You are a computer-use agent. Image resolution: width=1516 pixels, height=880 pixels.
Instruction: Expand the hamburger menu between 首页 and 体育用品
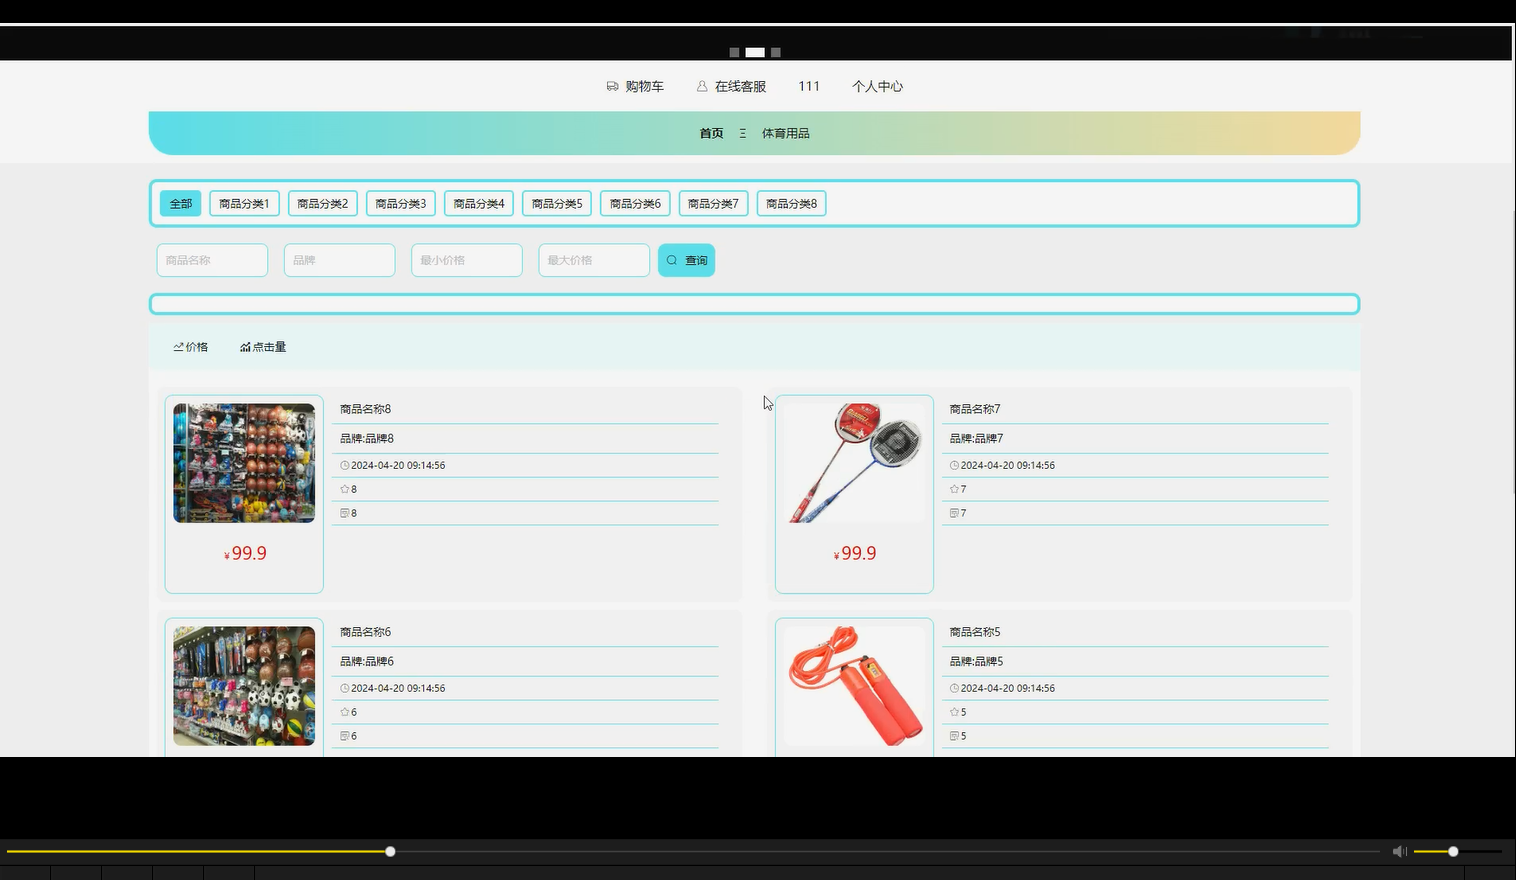point(742,133)
